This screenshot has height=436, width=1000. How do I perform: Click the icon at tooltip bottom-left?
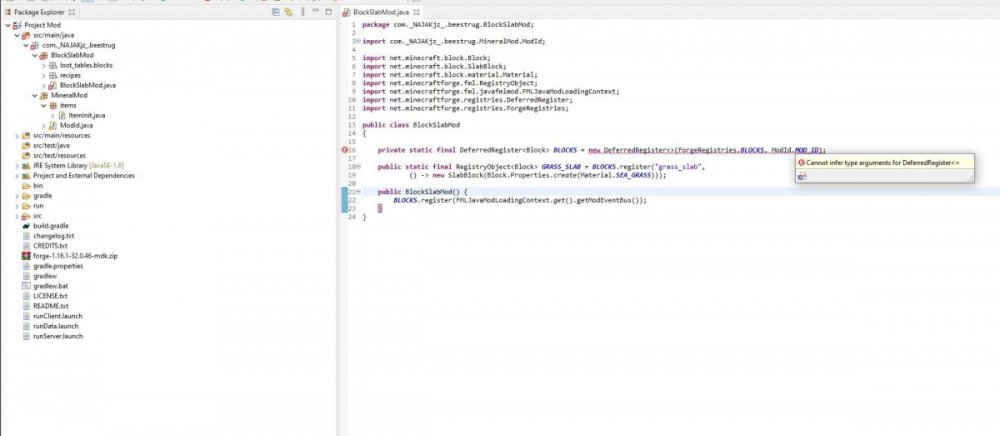(802, 177)
